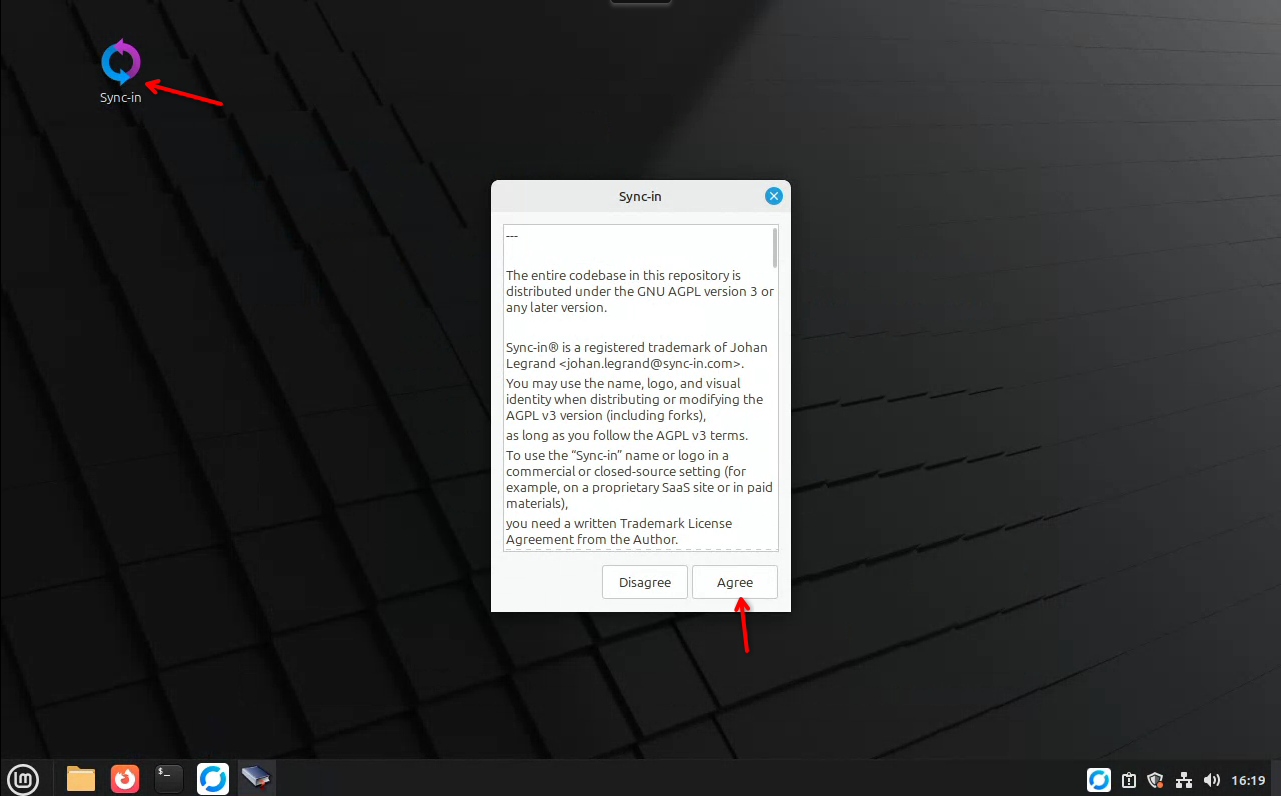This screenshot has width=1281, height=796.
Task: Click the Sync-in app icon in taskbar launchers
Action: pos(213,778)
